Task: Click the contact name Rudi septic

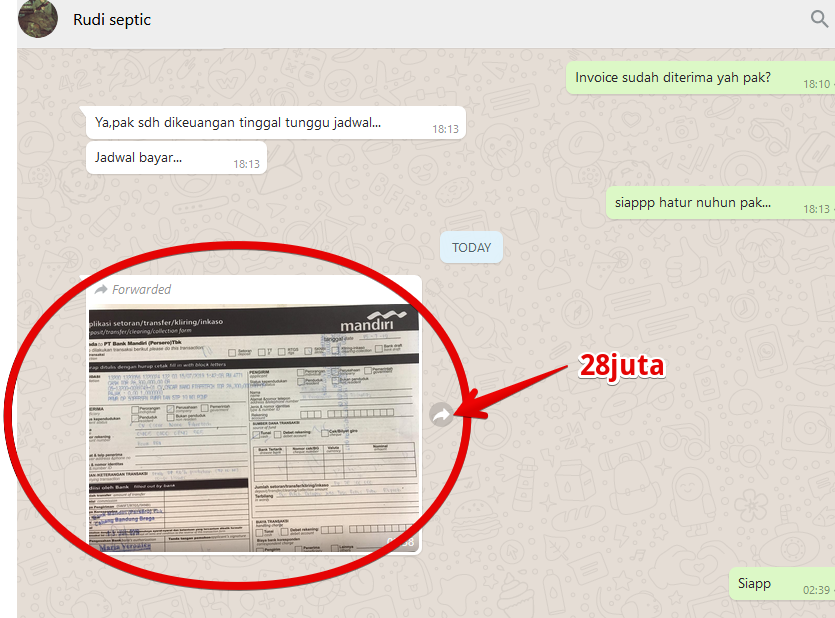Action: 112,20
